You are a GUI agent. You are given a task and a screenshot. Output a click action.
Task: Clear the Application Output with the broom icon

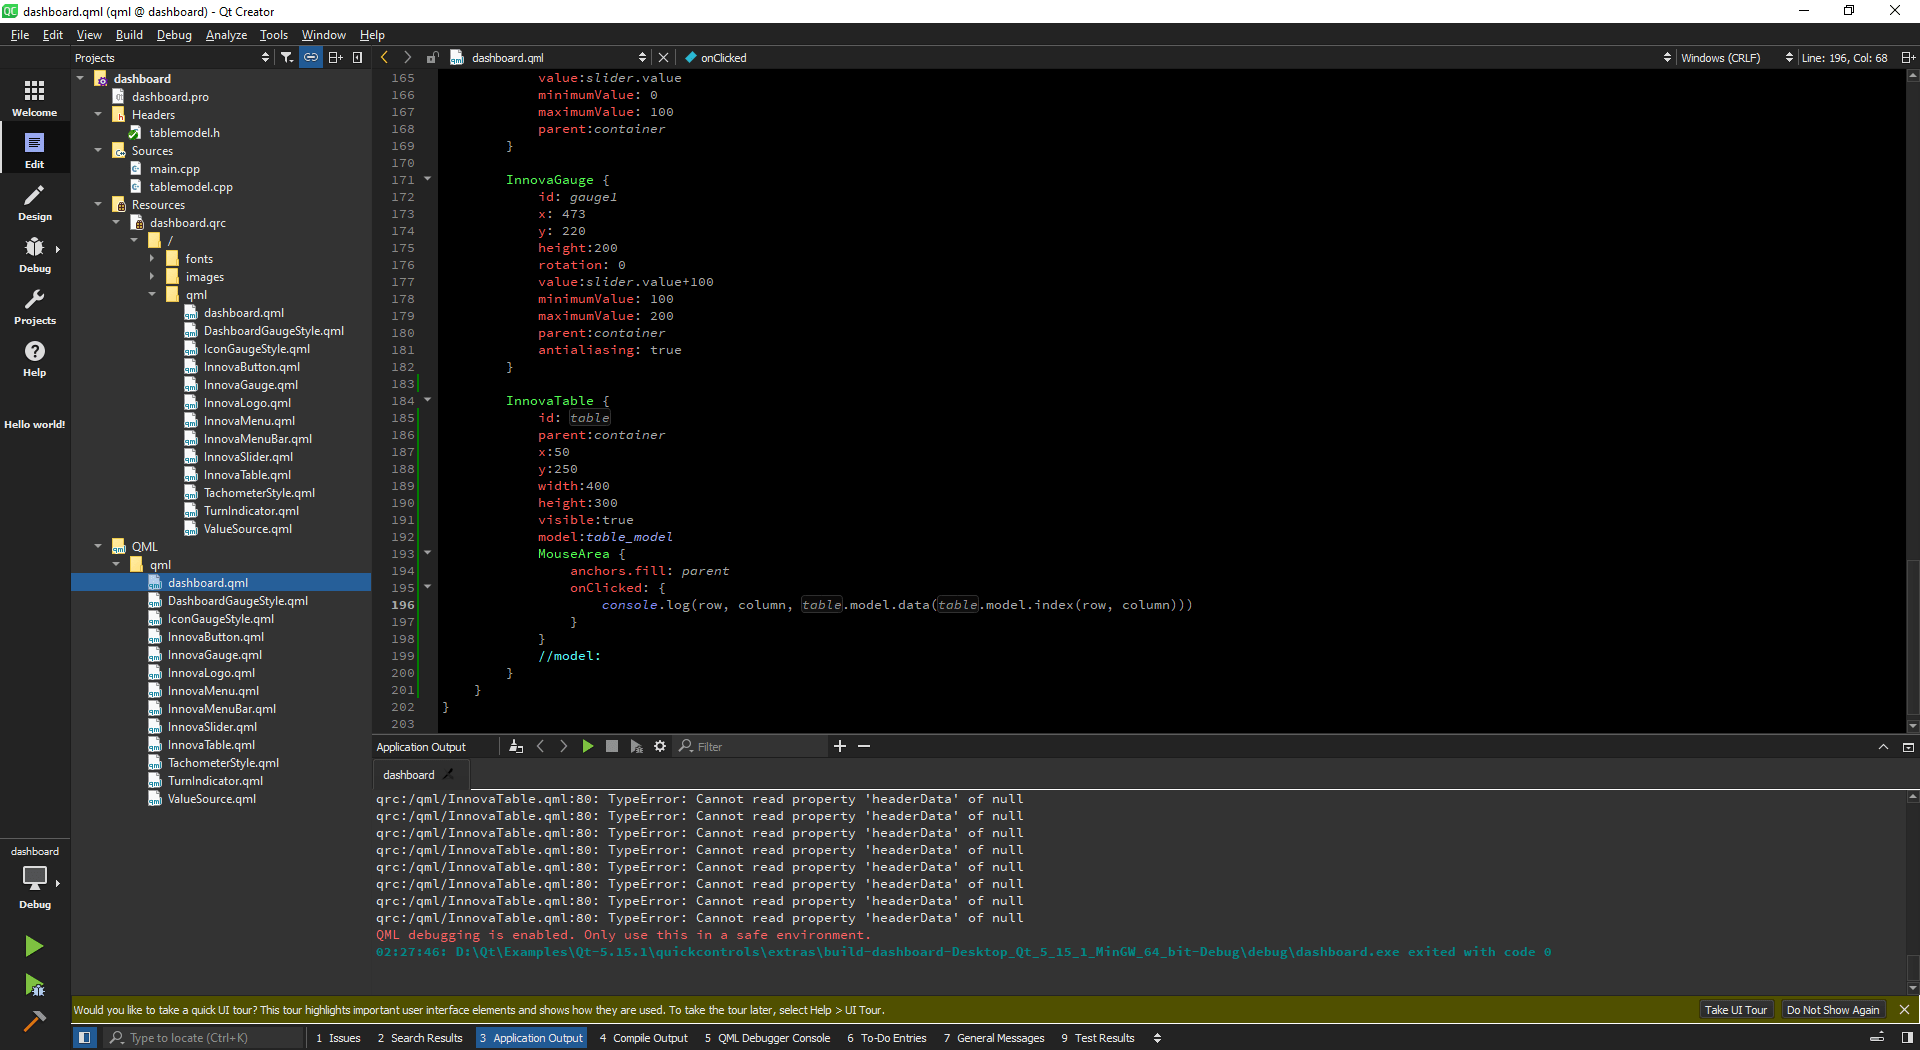pyautogui.click(x=516, y=746)
